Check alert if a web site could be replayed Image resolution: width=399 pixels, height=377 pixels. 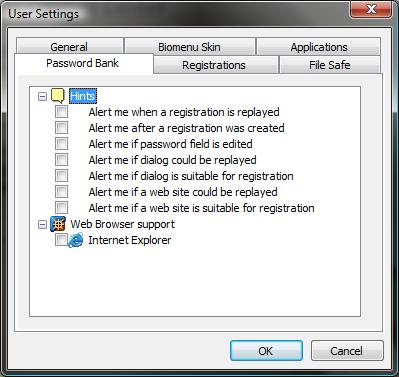click(x=62, y=192)
